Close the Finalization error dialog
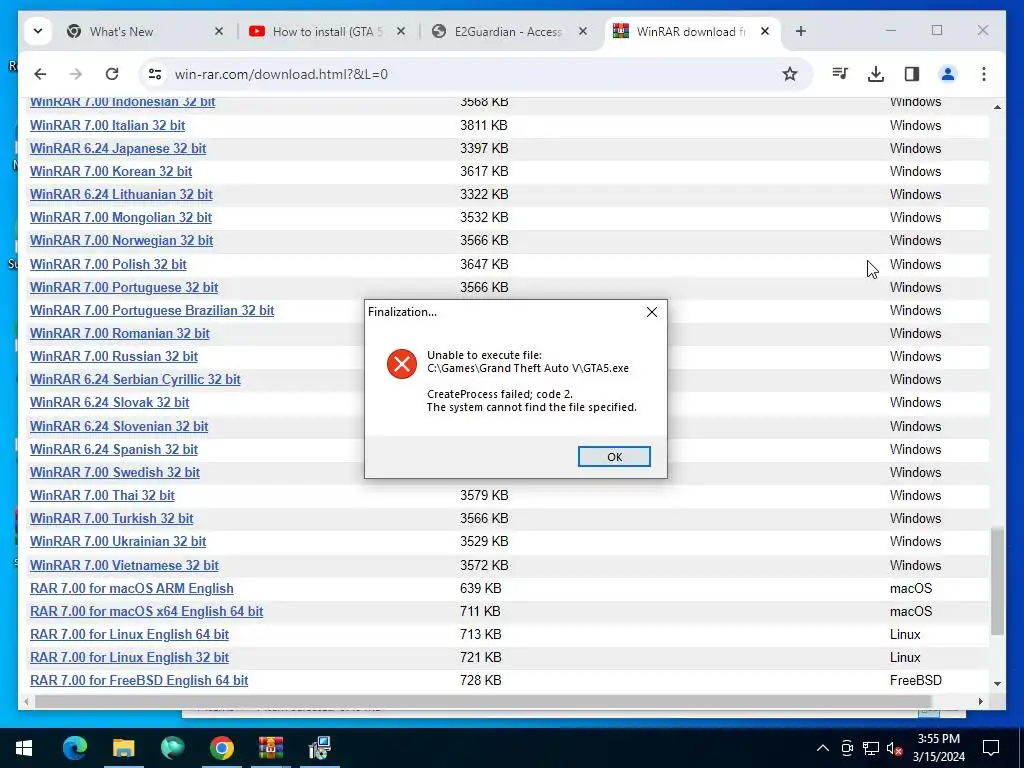 click(652, 312)
